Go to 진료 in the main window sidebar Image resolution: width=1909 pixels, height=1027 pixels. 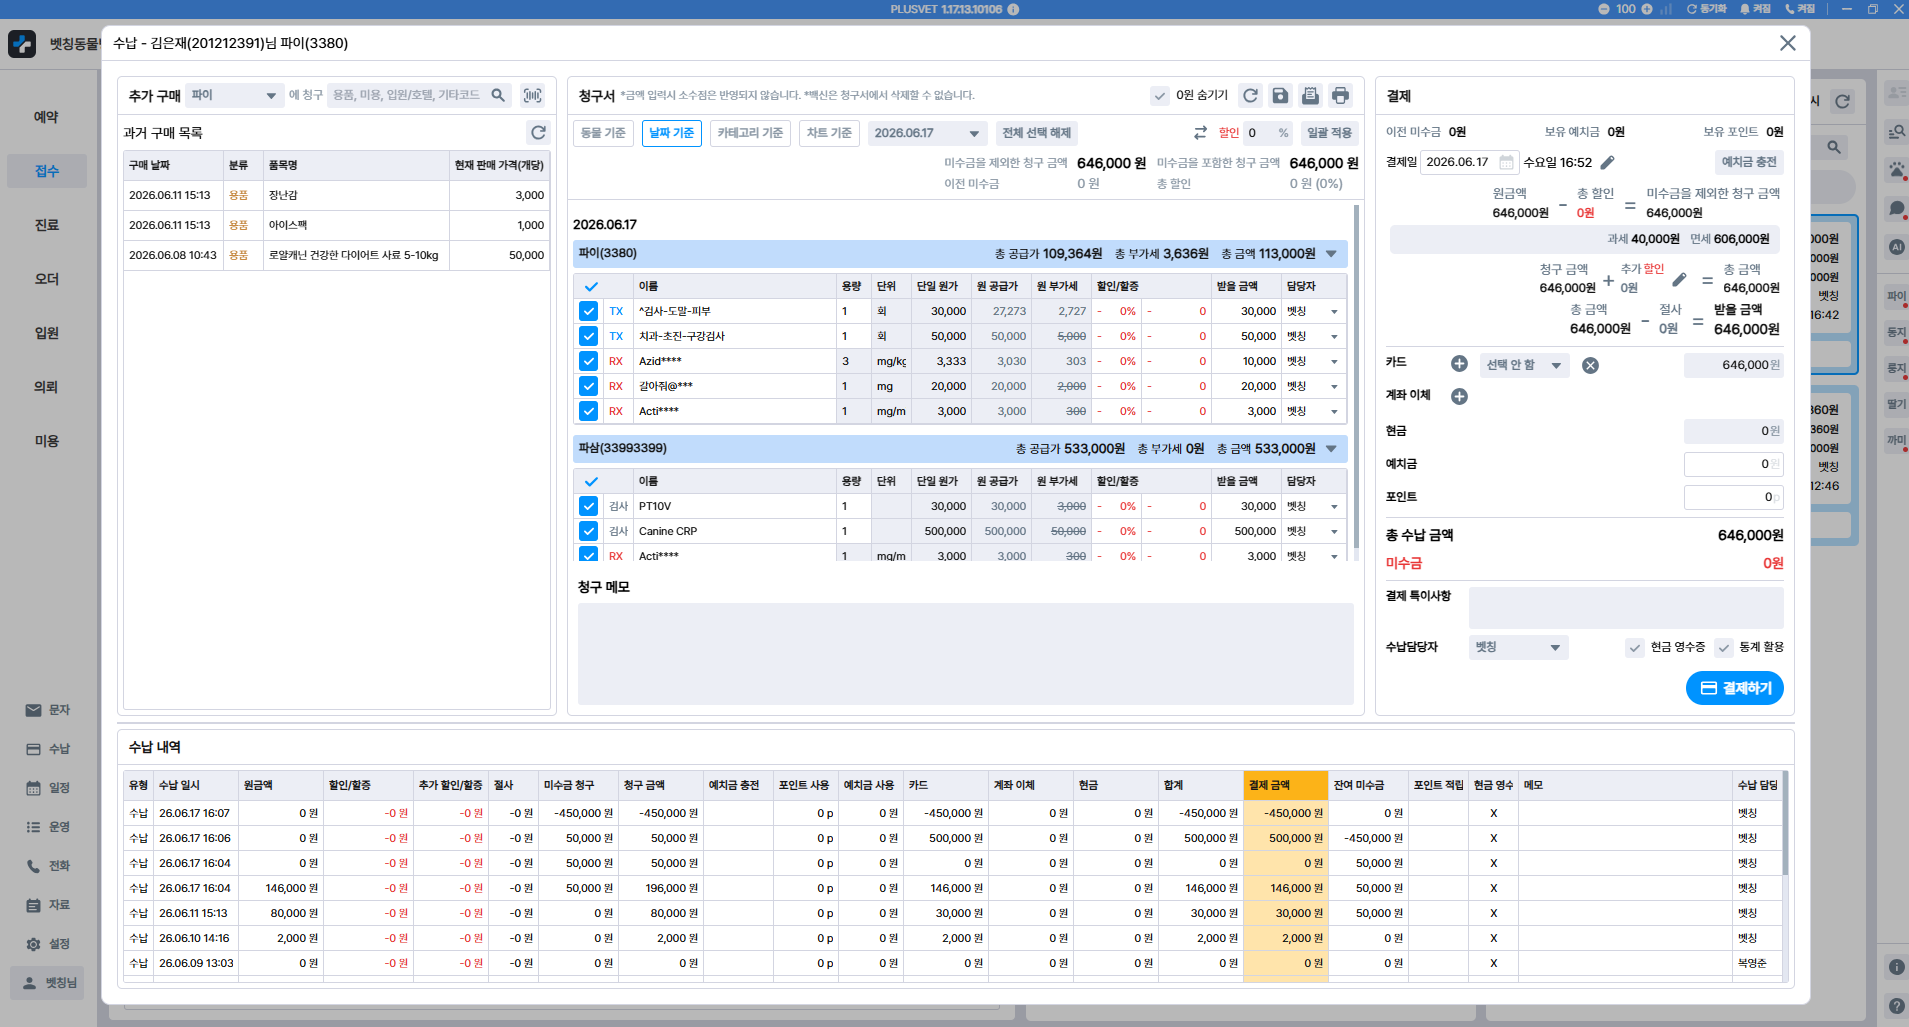[46, 225]
